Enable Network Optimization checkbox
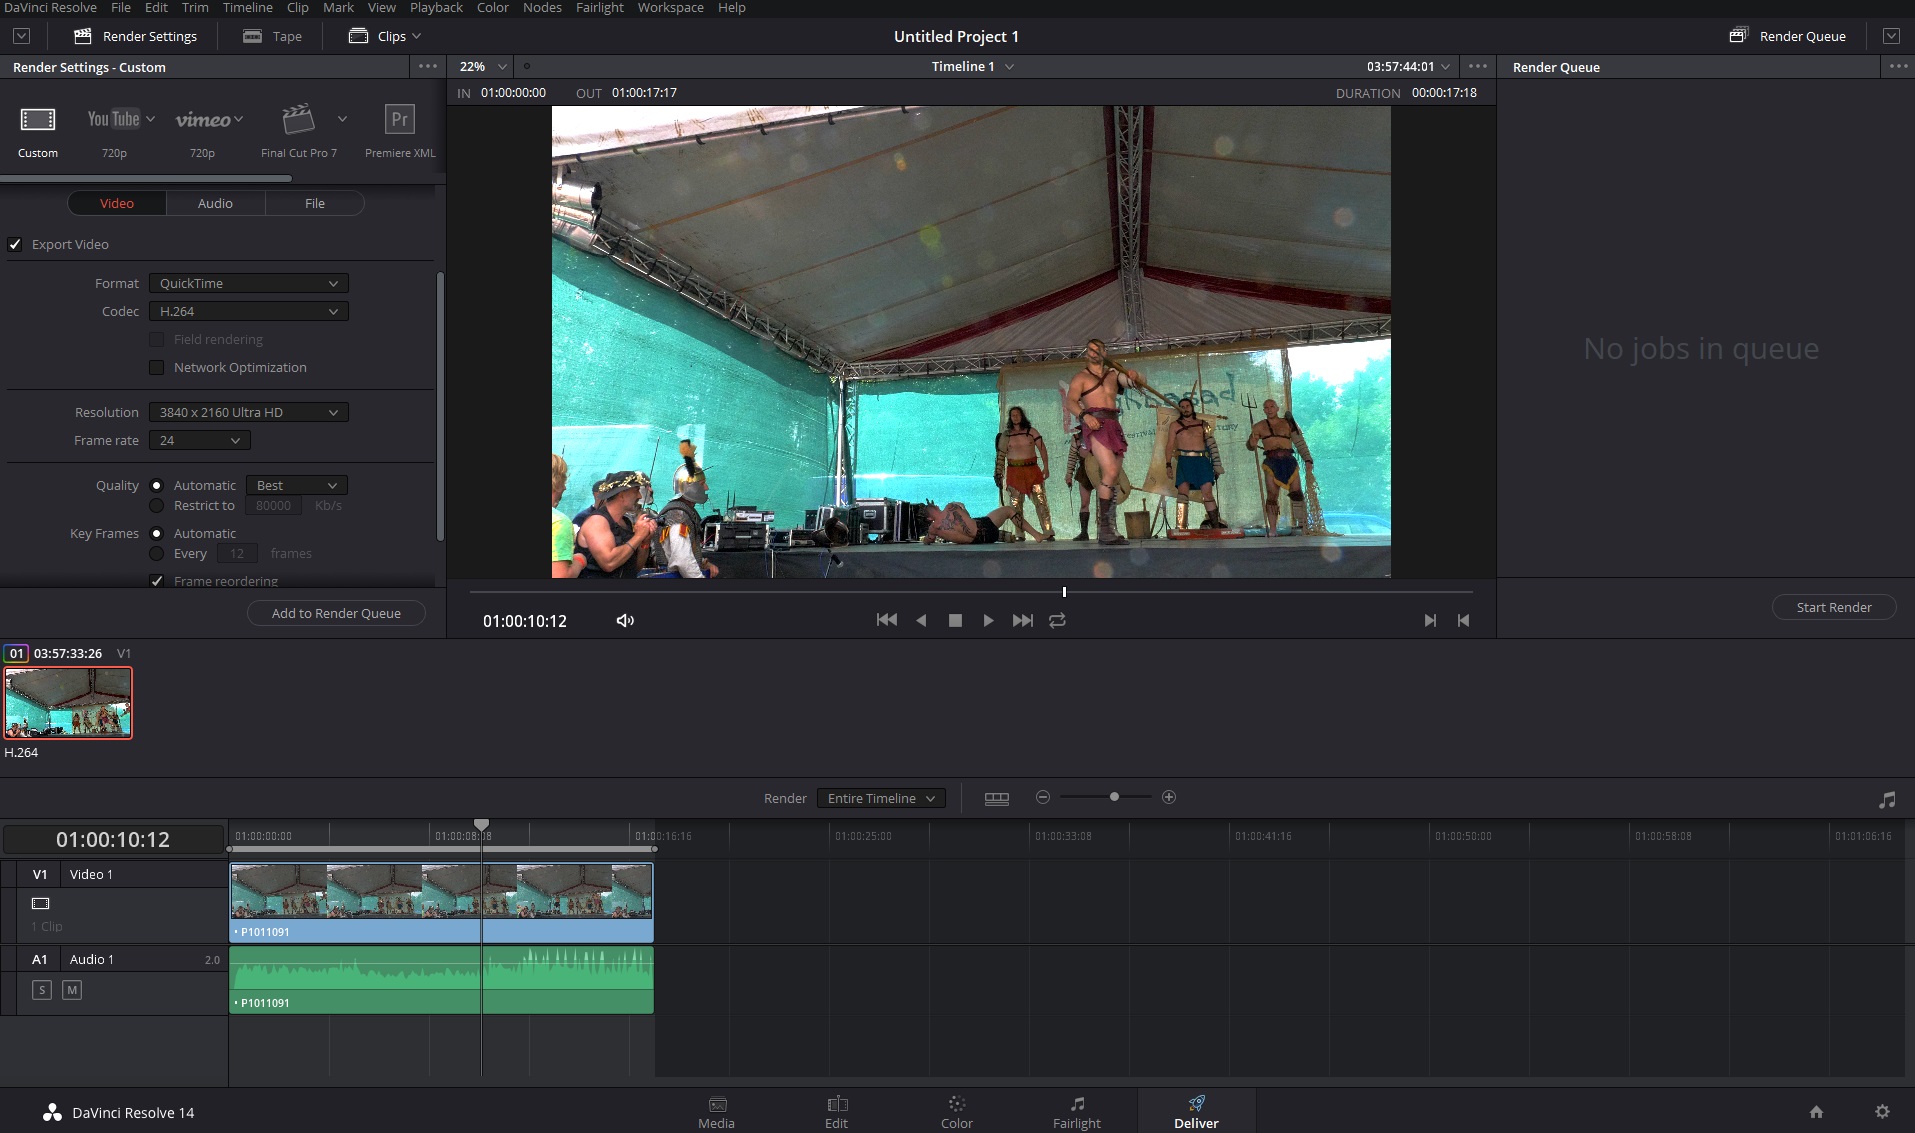Screen dimensions: 1915x1133 tap(157, 368)
